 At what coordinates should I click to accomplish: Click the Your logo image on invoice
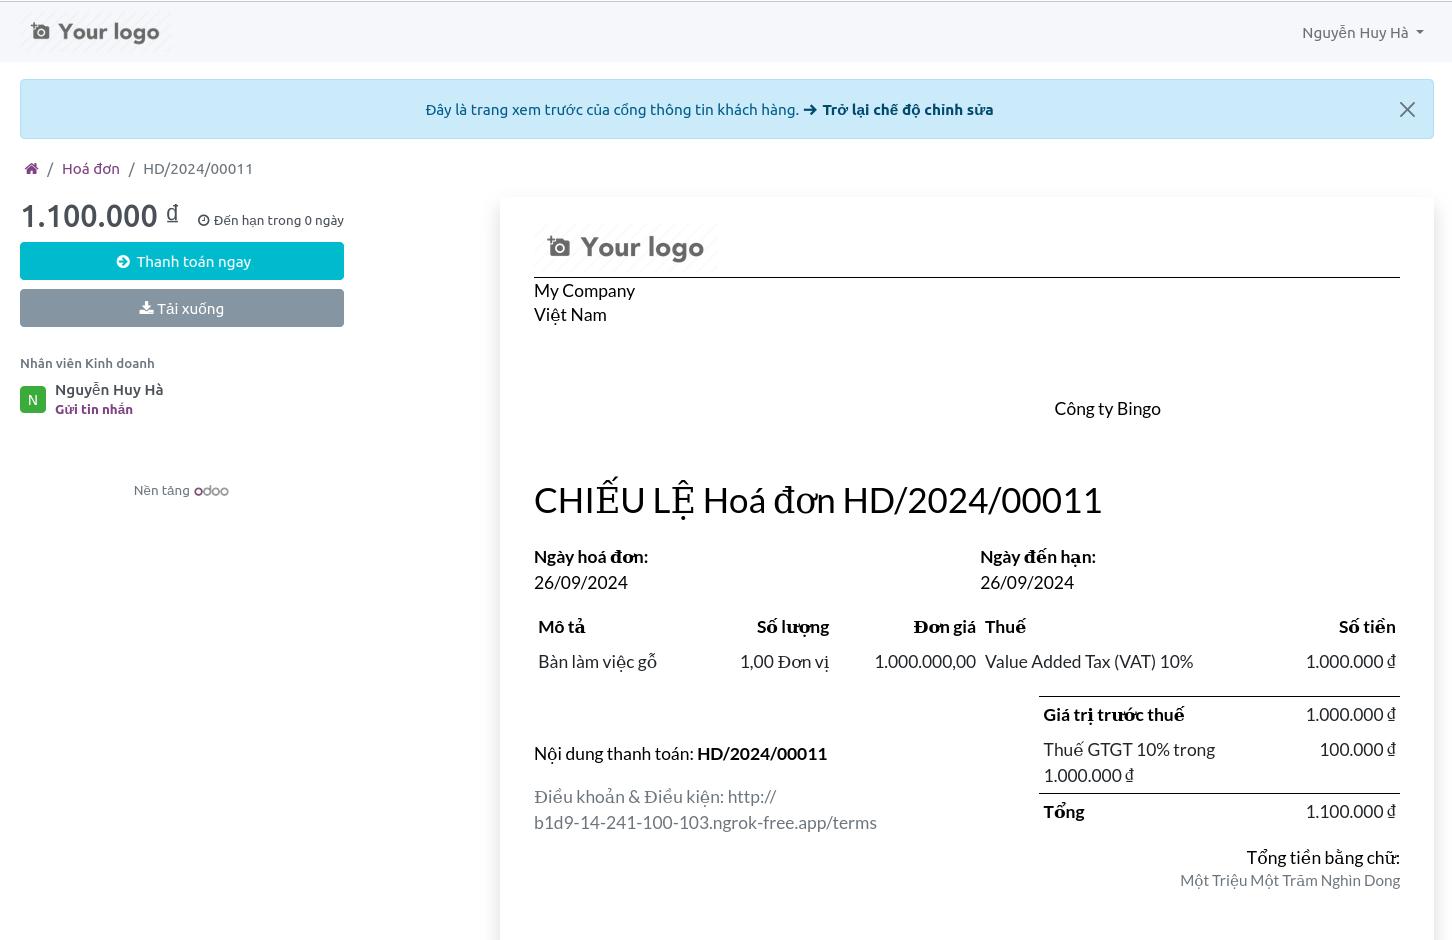pyautogui.click(x=626, y=247)
